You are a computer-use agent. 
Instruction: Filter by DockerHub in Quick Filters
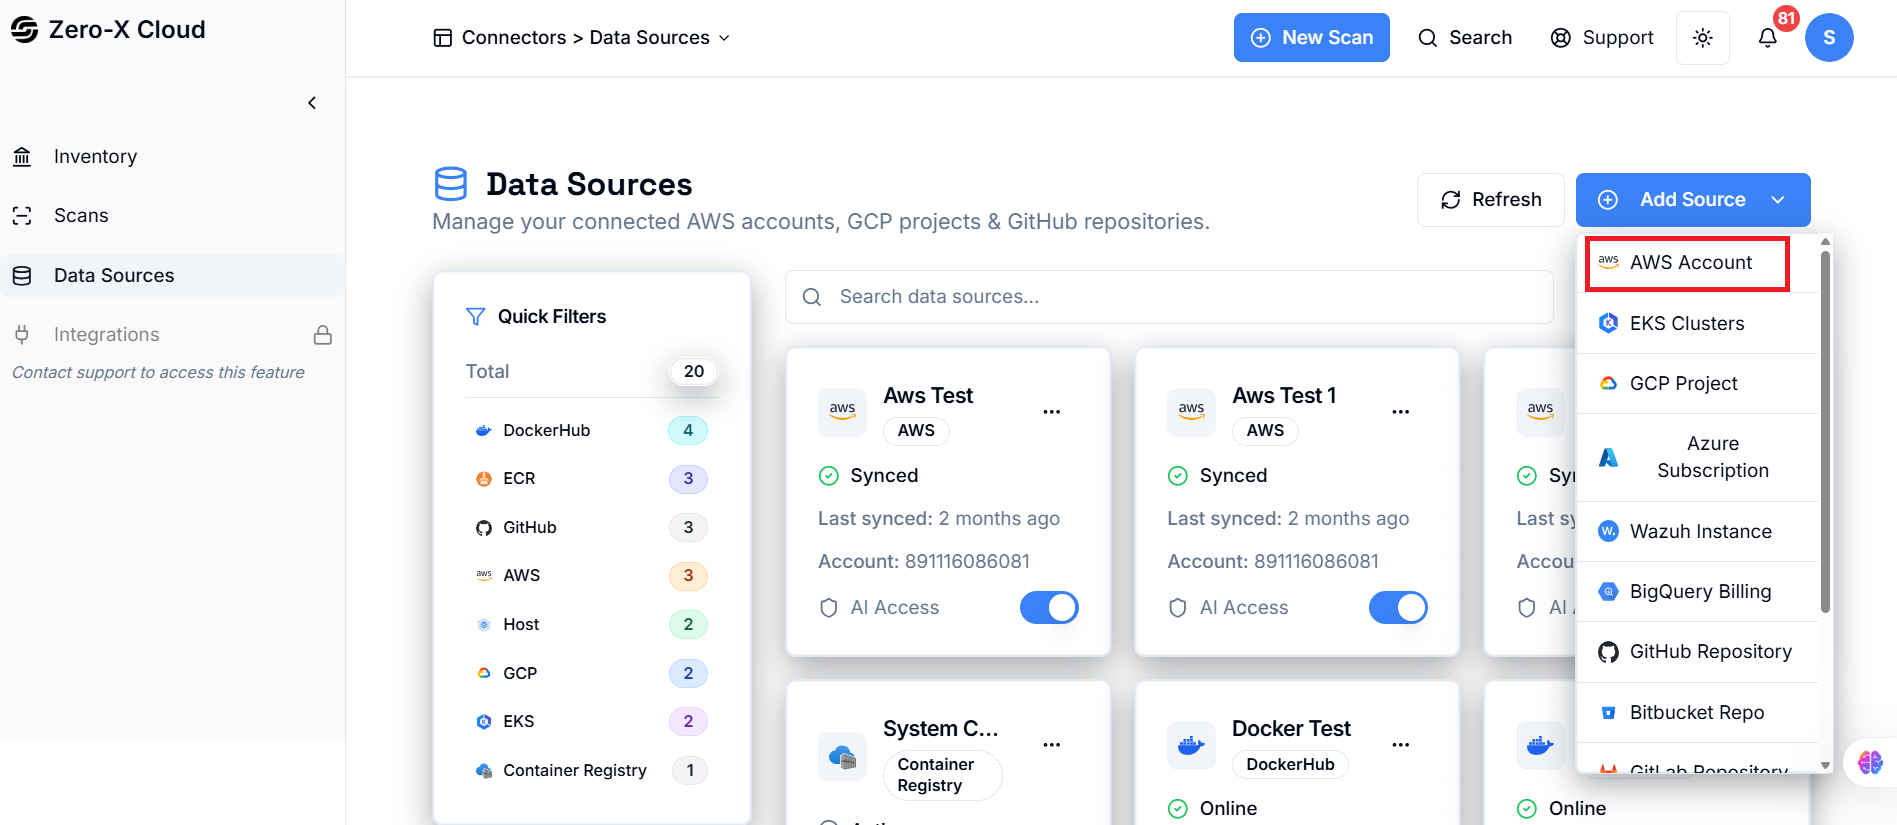590,431
